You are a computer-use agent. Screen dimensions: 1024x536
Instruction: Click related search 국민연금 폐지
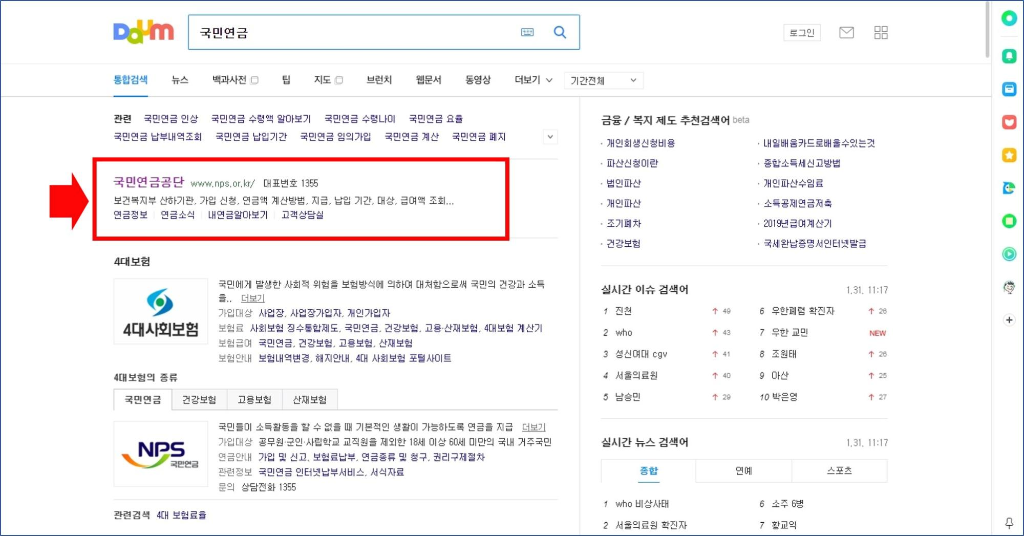[x=479, y=136]
